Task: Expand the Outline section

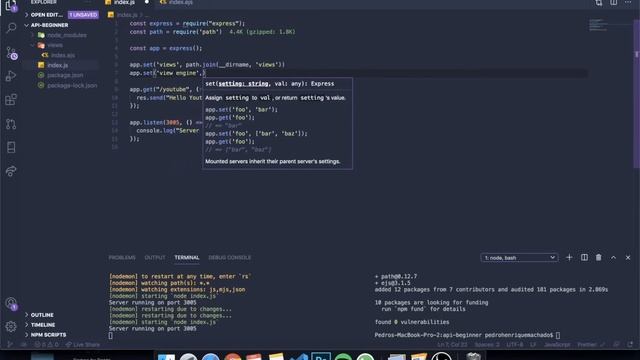Action: (x=42, y=315)
